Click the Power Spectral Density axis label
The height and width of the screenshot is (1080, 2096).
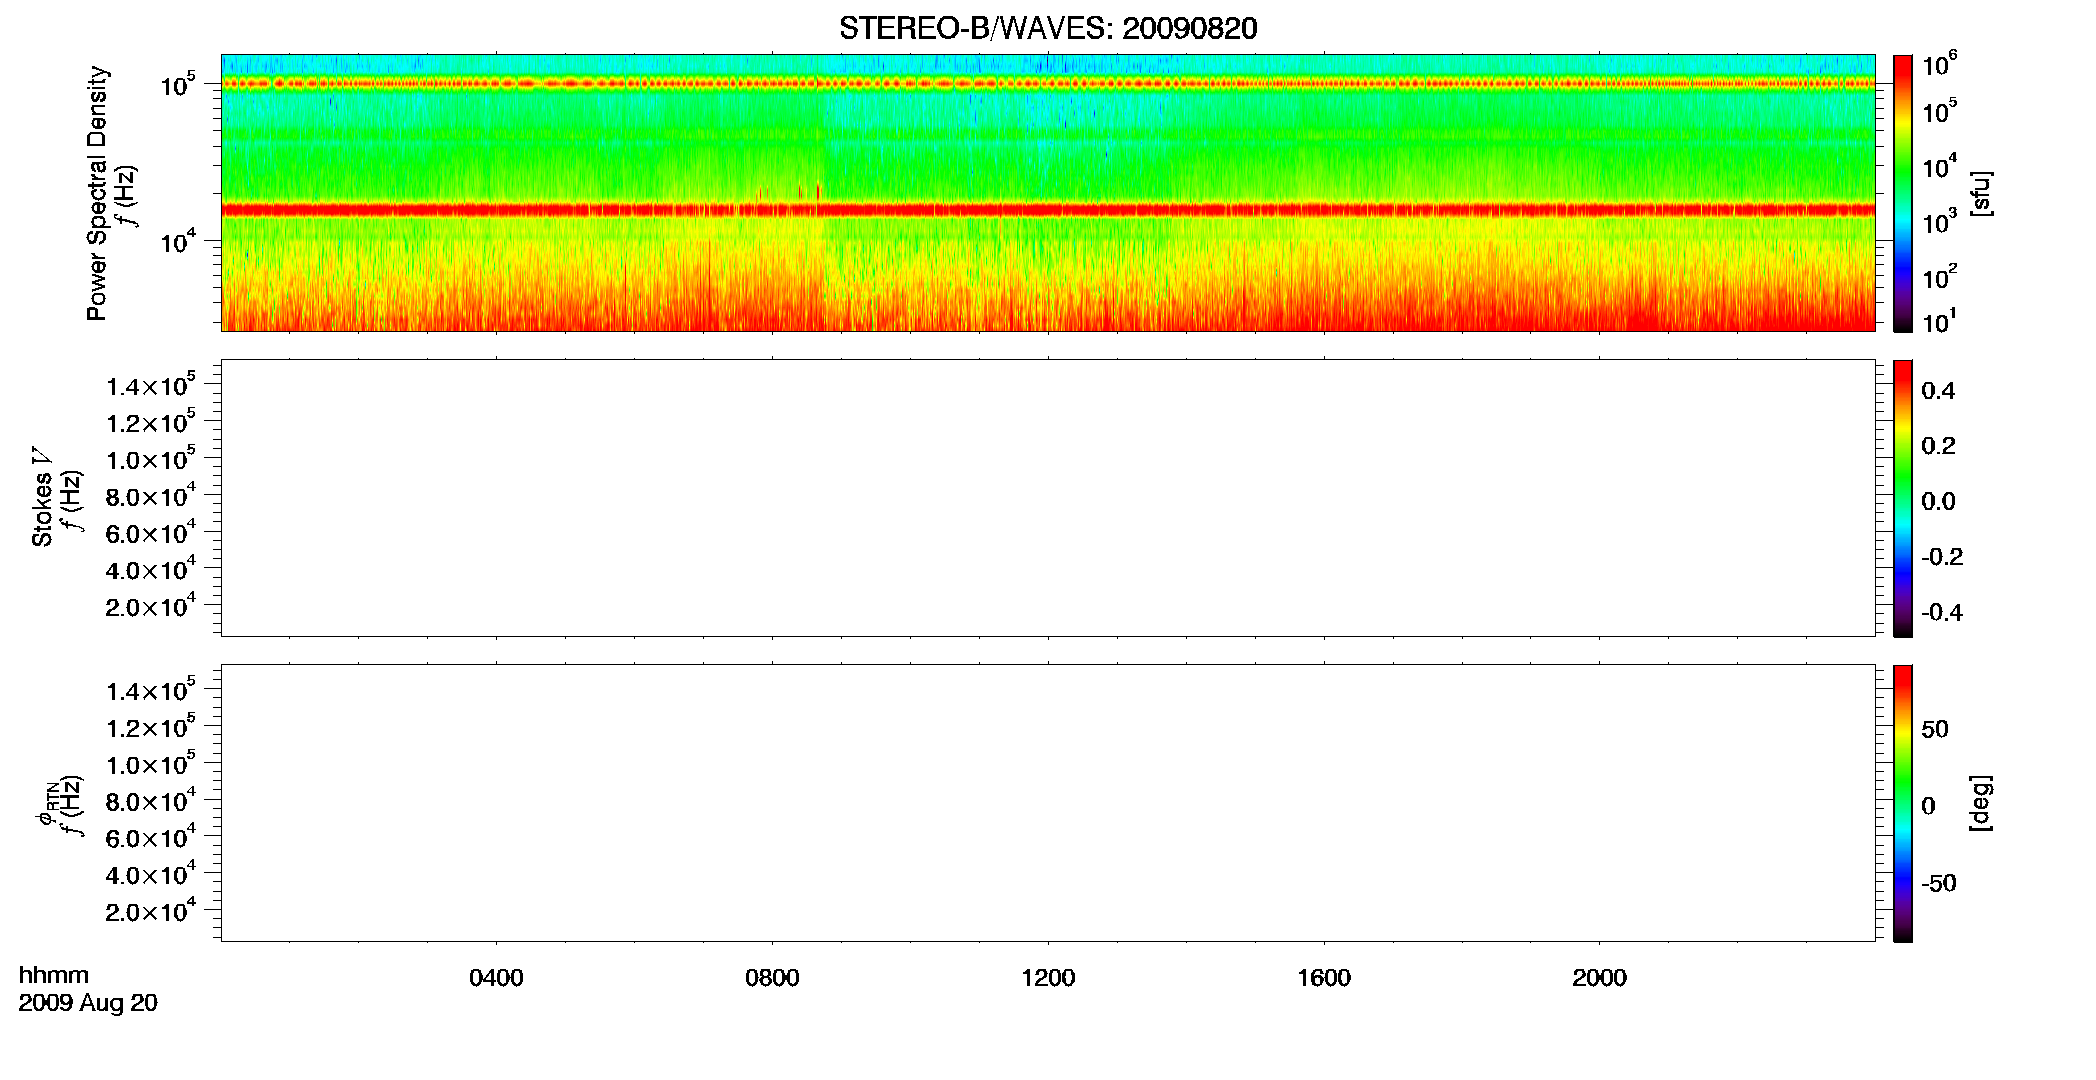pos(97,193)
